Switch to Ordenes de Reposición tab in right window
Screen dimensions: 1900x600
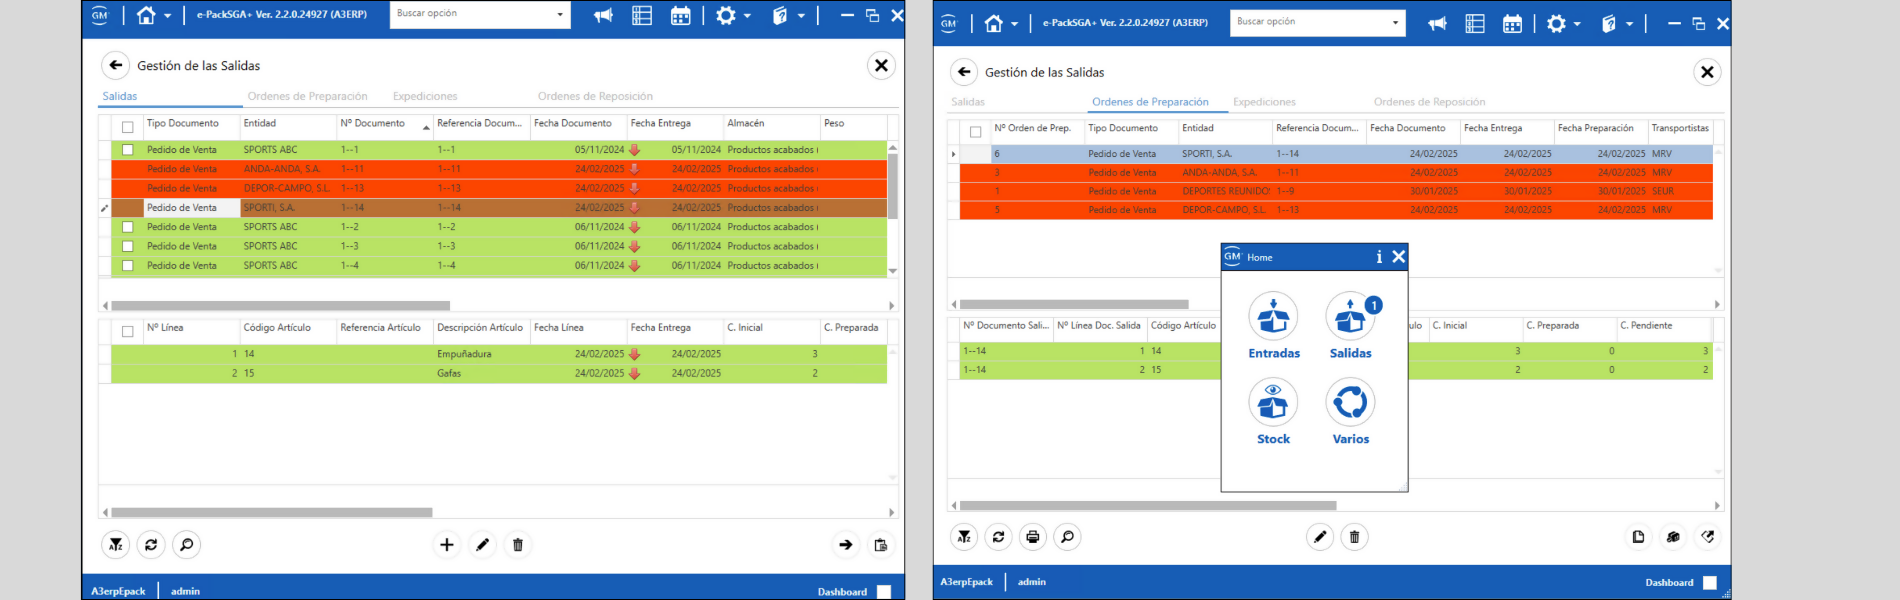click(1429, 102)
